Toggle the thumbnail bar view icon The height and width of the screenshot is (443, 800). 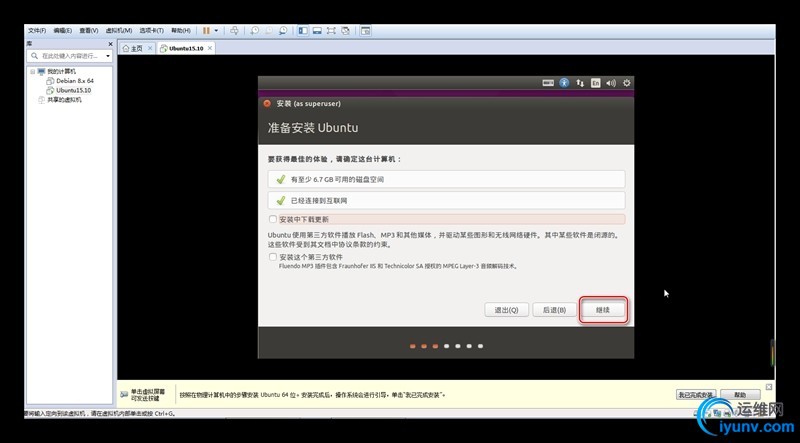[317, 31]
